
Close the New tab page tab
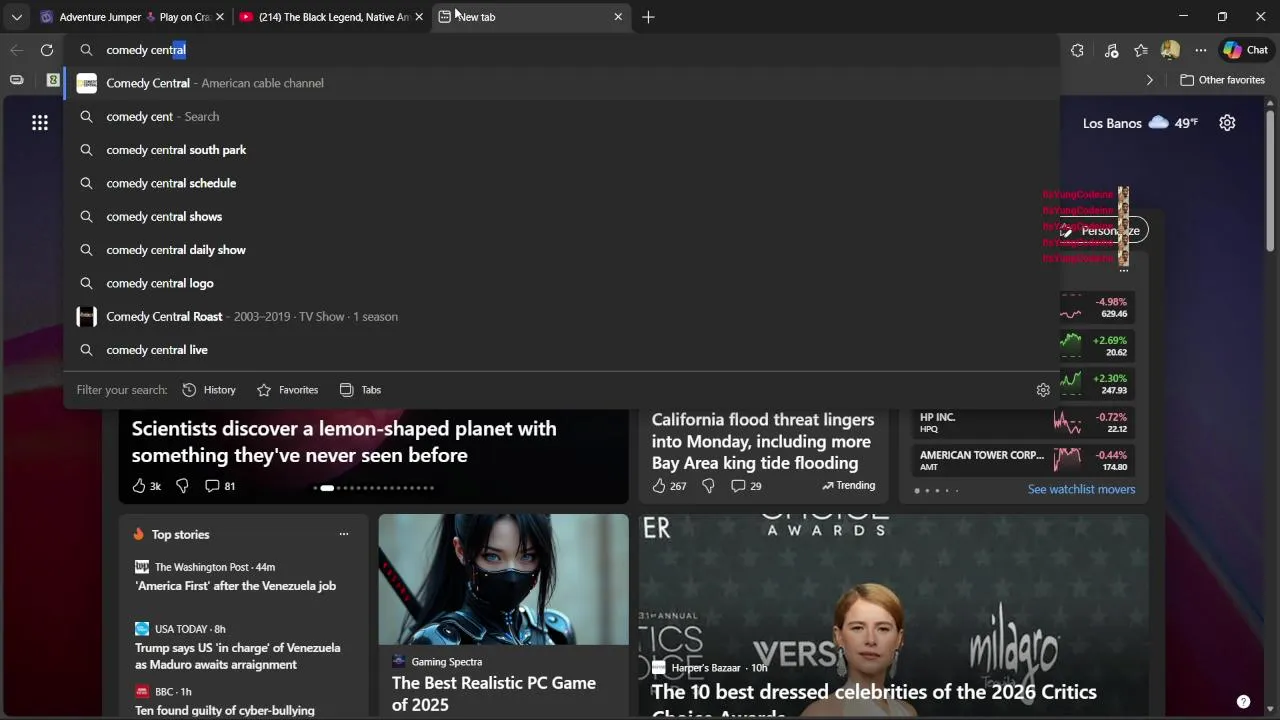[618, 17]
